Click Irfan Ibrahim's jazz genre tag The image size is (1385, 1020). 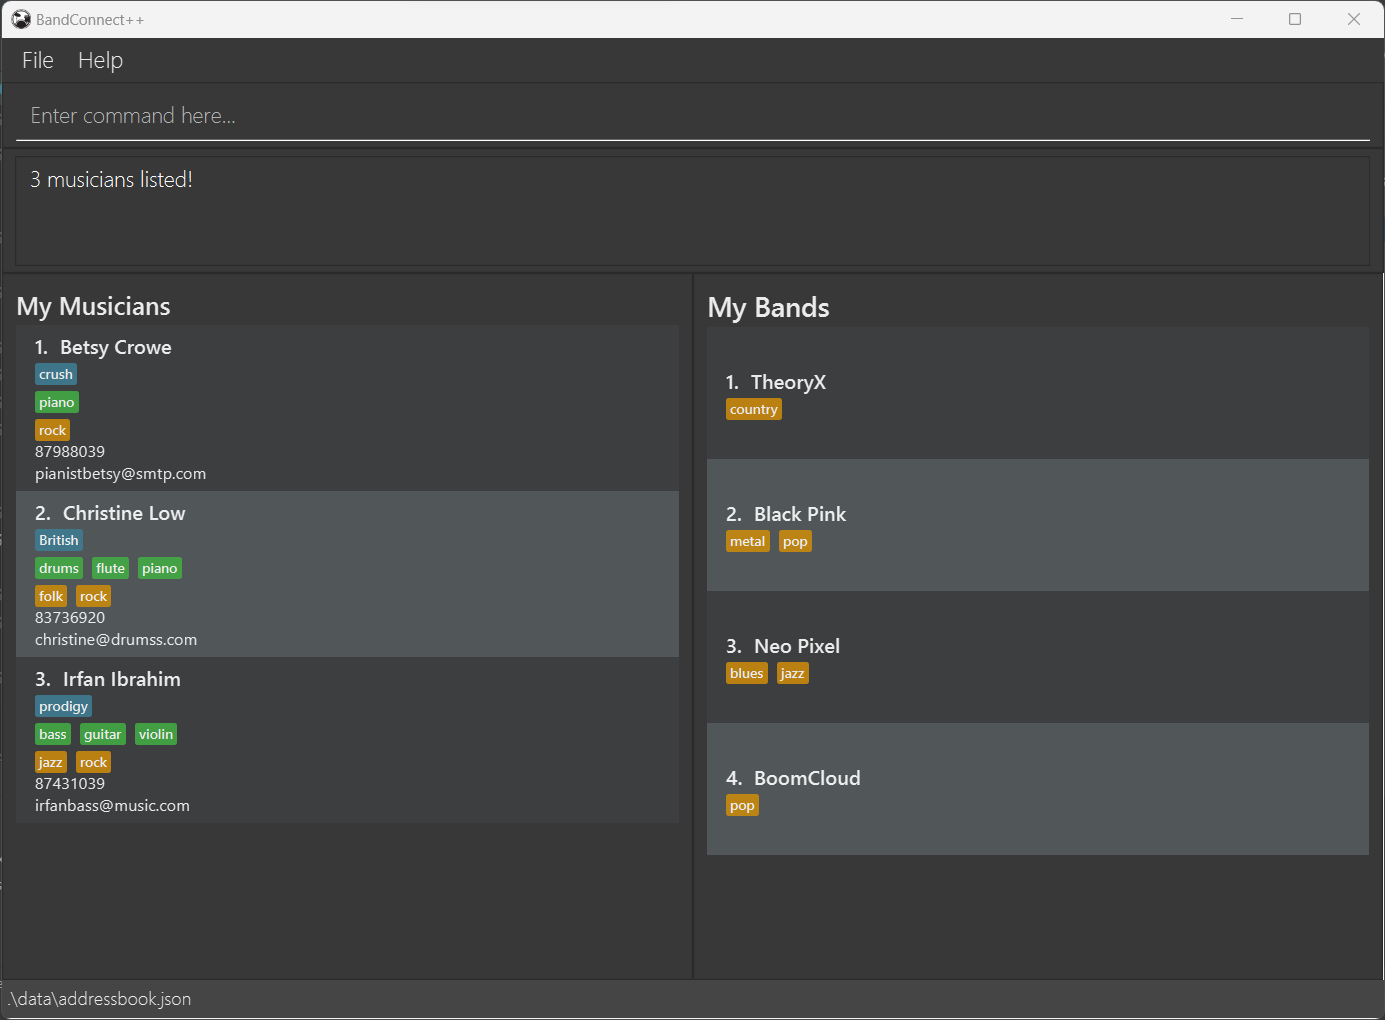coord(51,763)
